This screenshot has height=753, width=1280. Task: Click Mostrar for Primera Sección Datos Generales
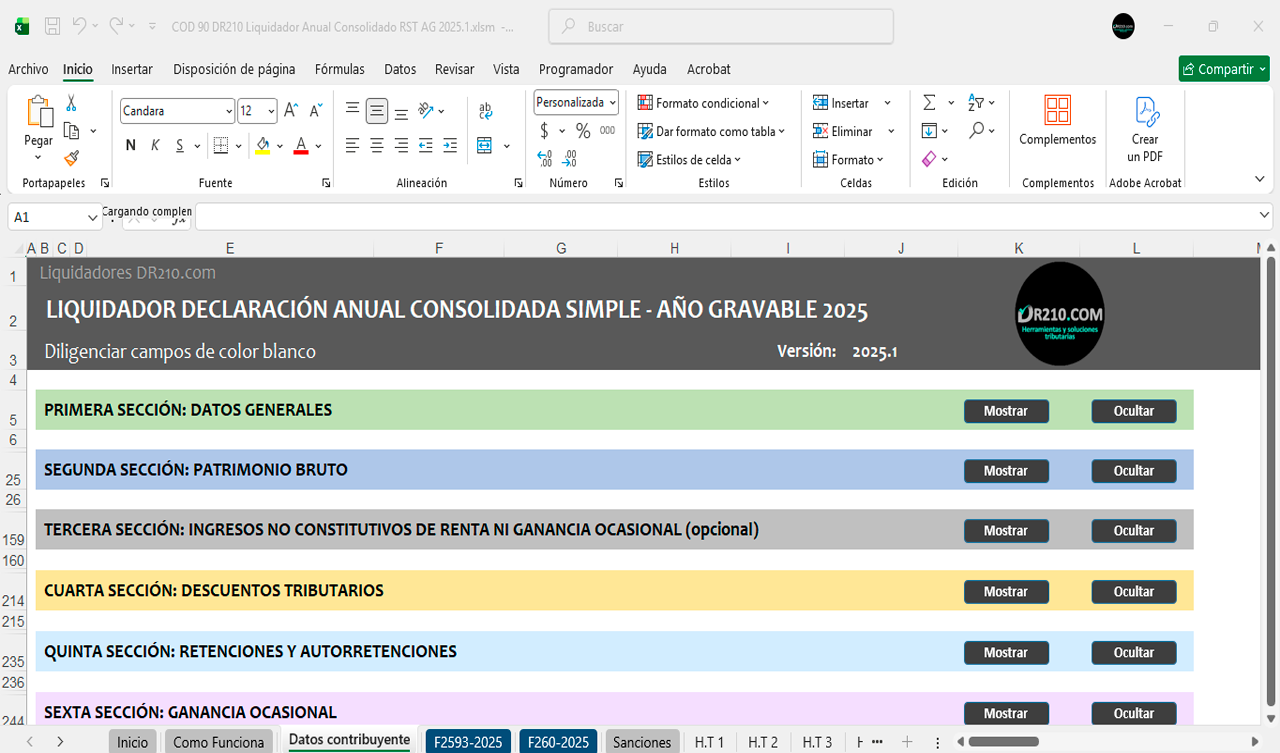click(x=1006, y=411)
